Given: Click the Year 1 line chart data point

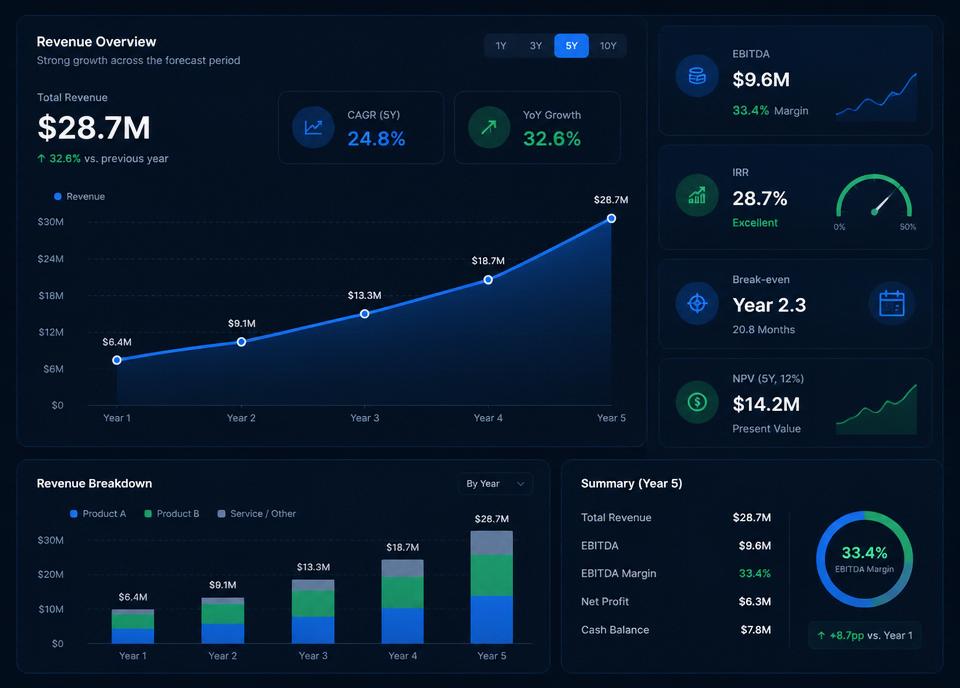Looking at the screenshot, I should point(117,360).
